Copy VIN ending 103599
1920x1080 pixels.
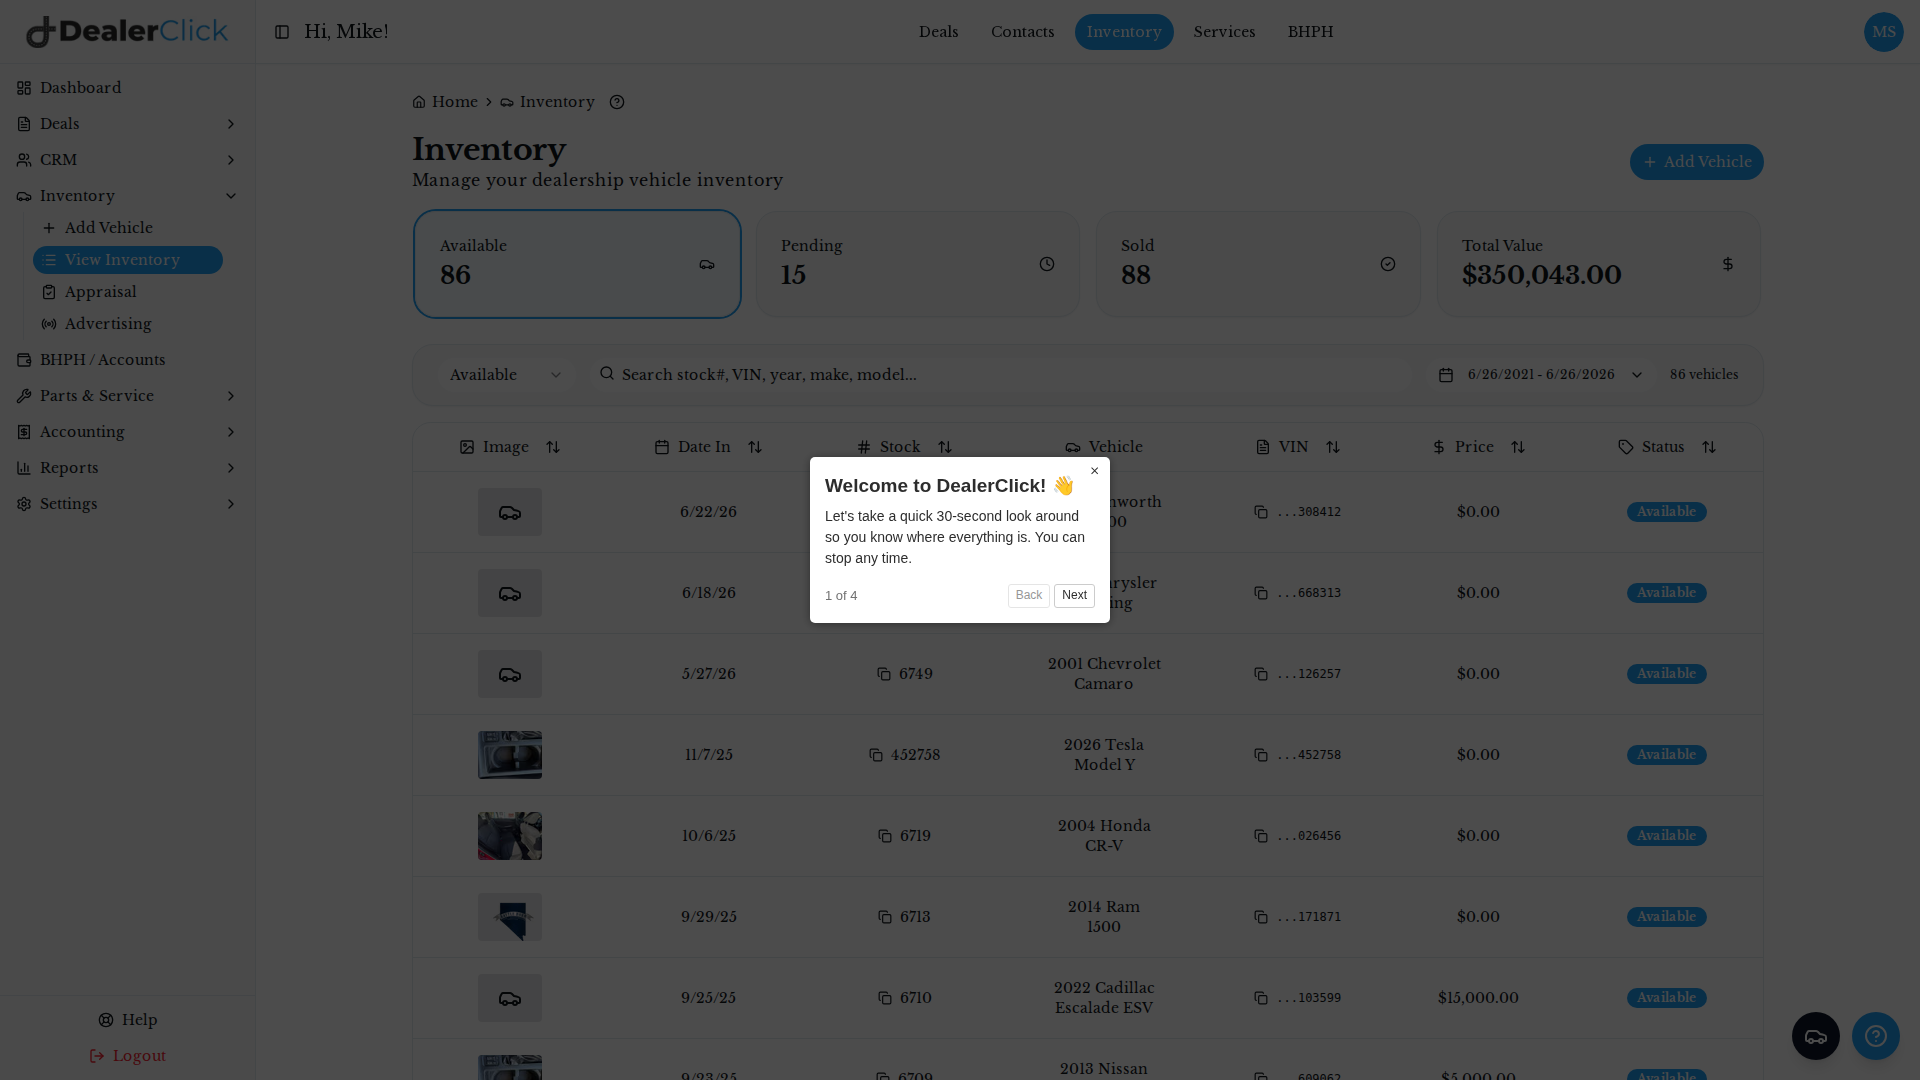tap(1261, 998)
